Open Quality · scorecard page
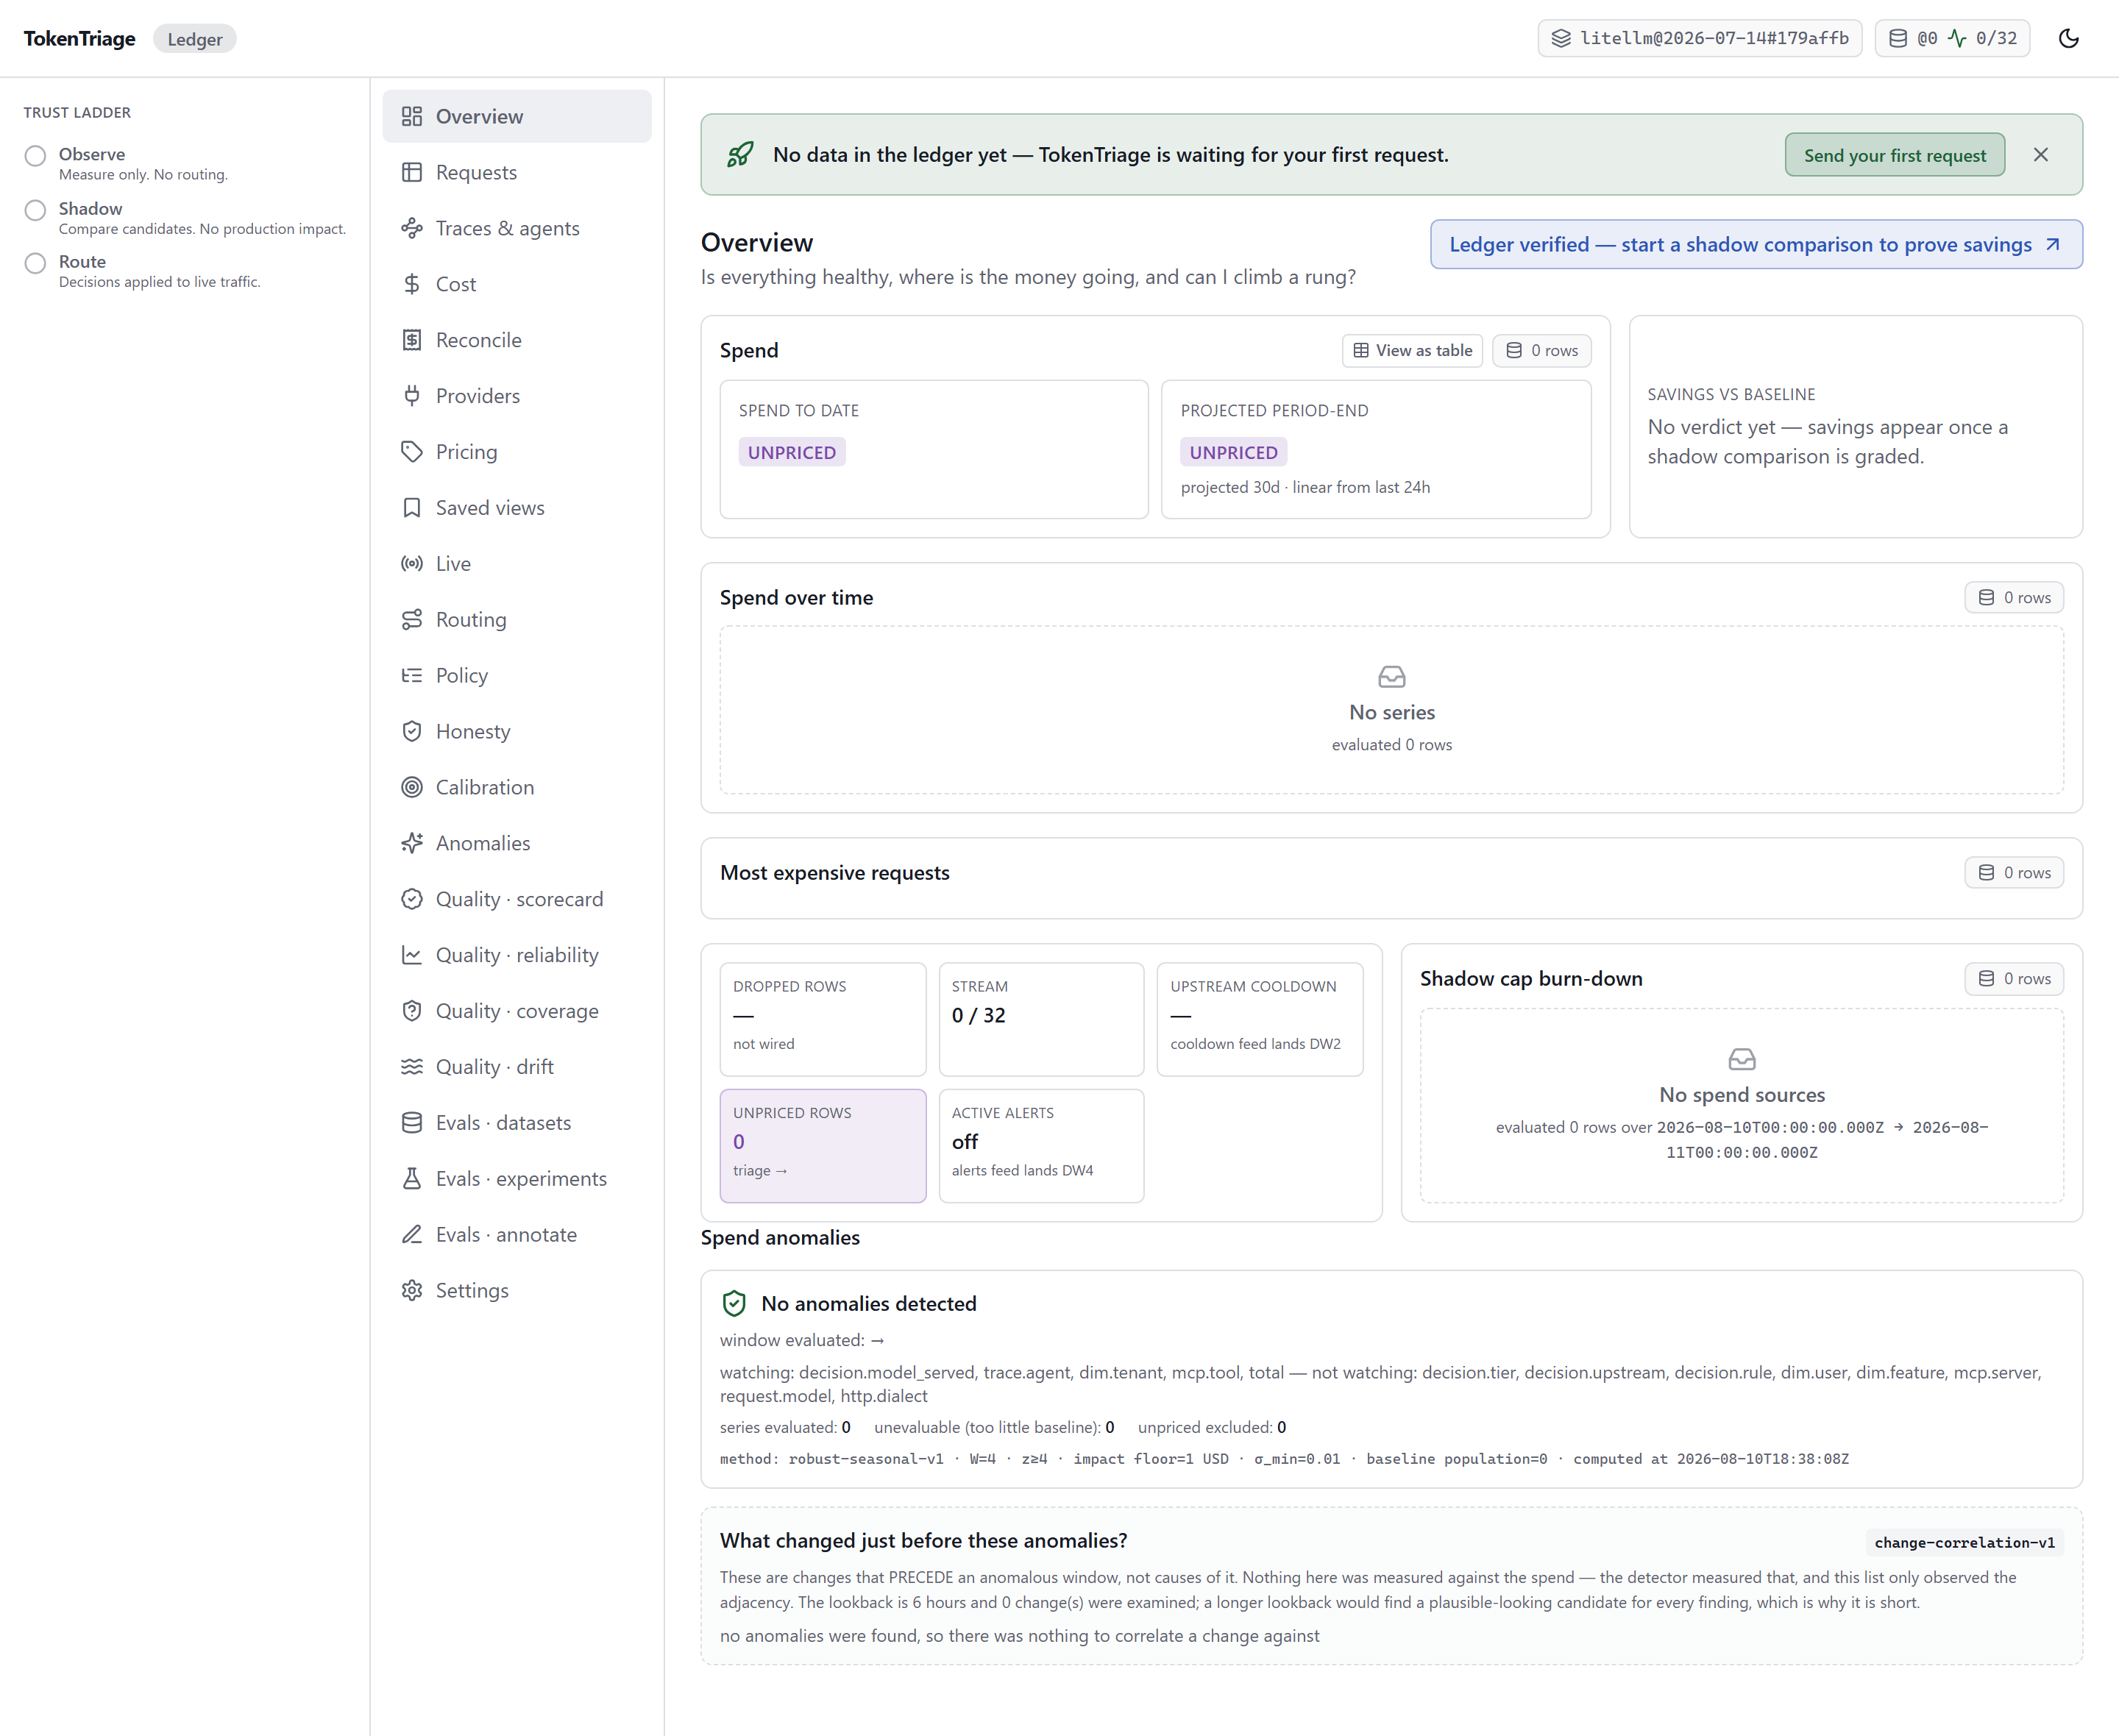Viewport: 2119px width, 1736px height. pos(517,900)
